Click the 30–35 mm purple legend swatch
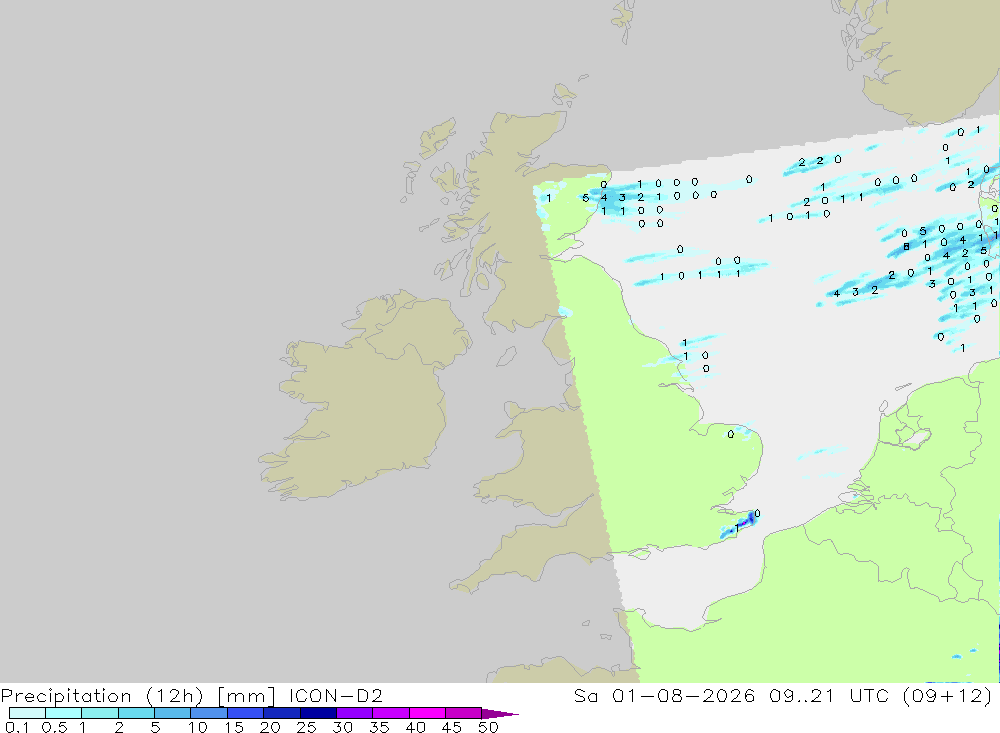This screenshot has height=733, width=1000. (x=354, y=713)
